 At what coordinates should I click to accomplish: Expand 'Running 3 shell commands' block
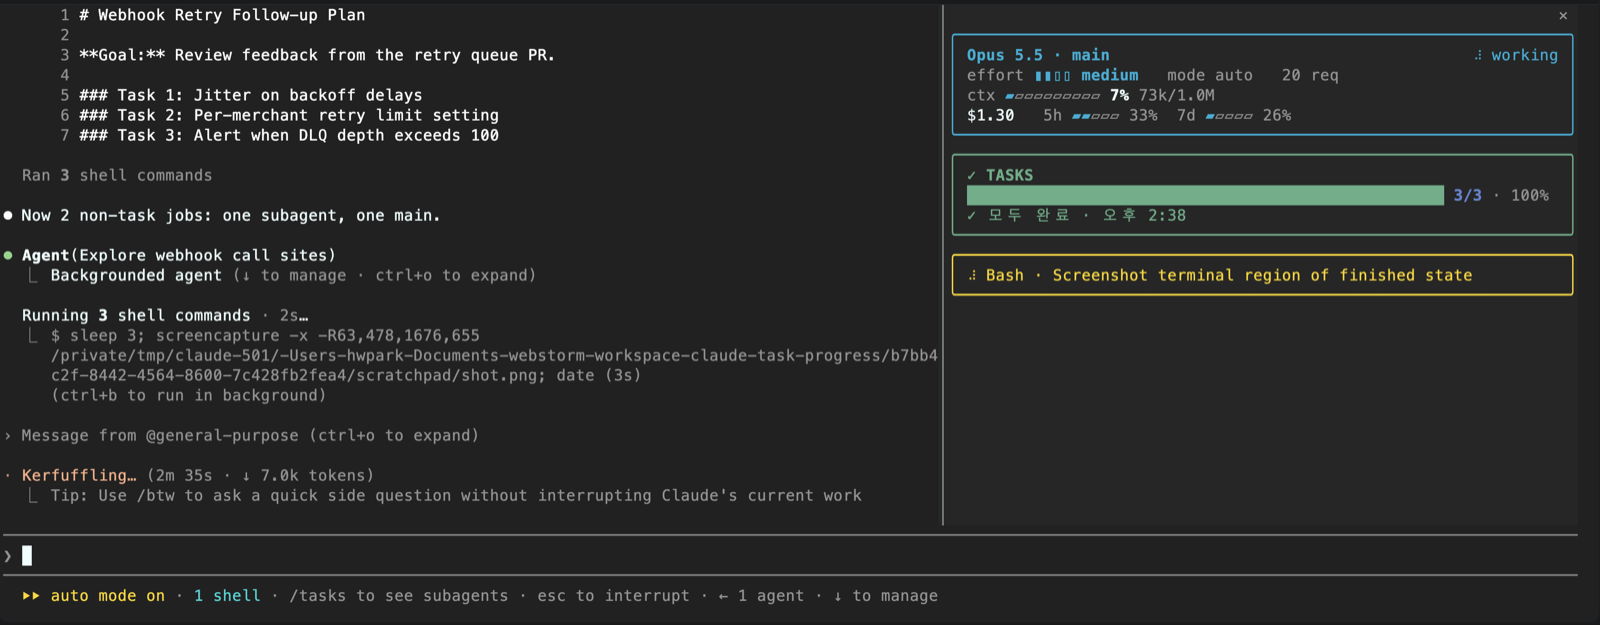[165, 315]
